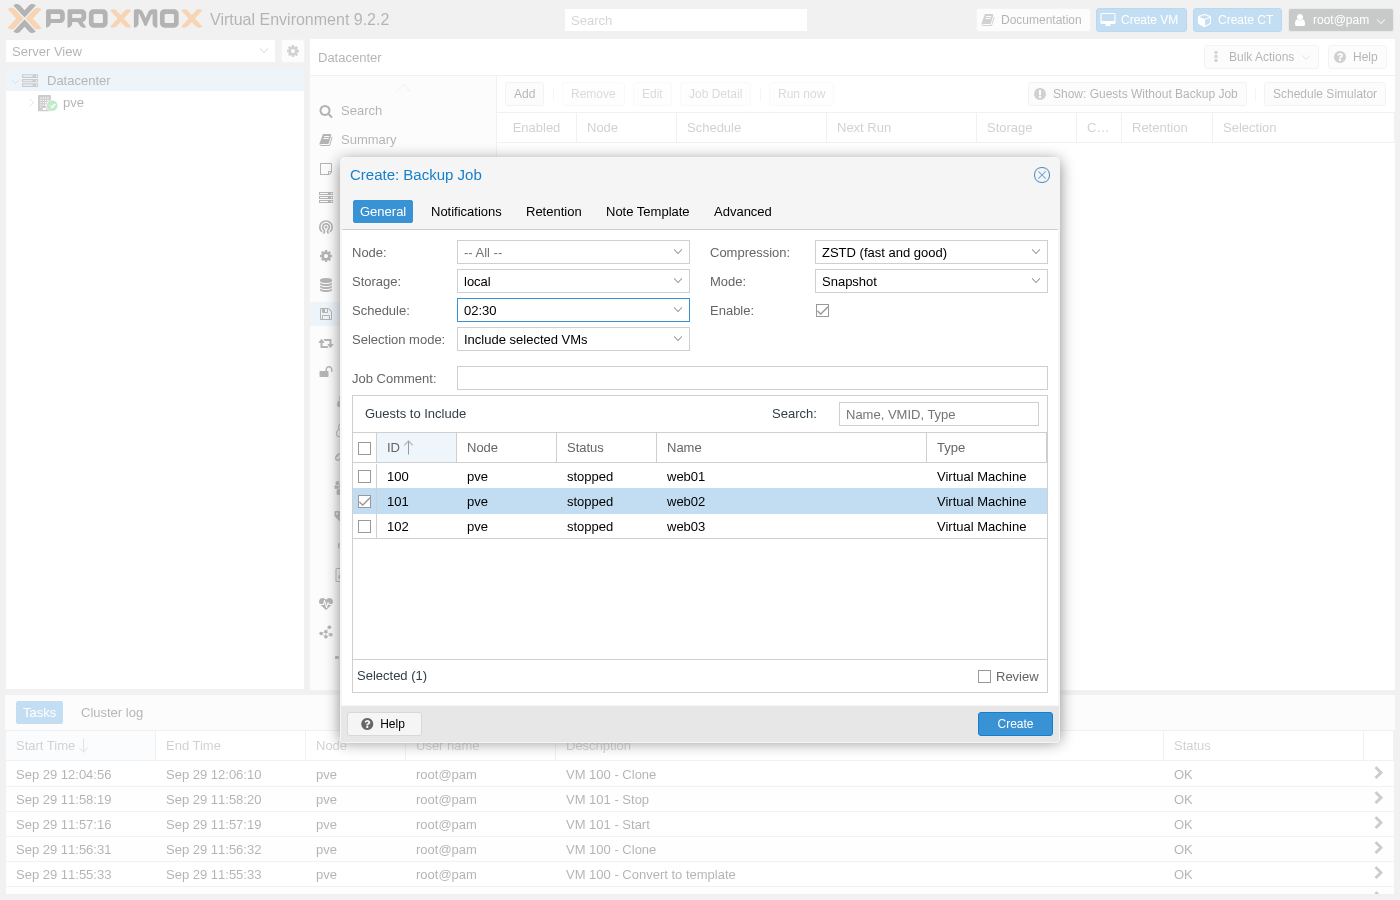Switch to Advanced tab
This screenshot has width=1400, height=900.
pos(743,212)
